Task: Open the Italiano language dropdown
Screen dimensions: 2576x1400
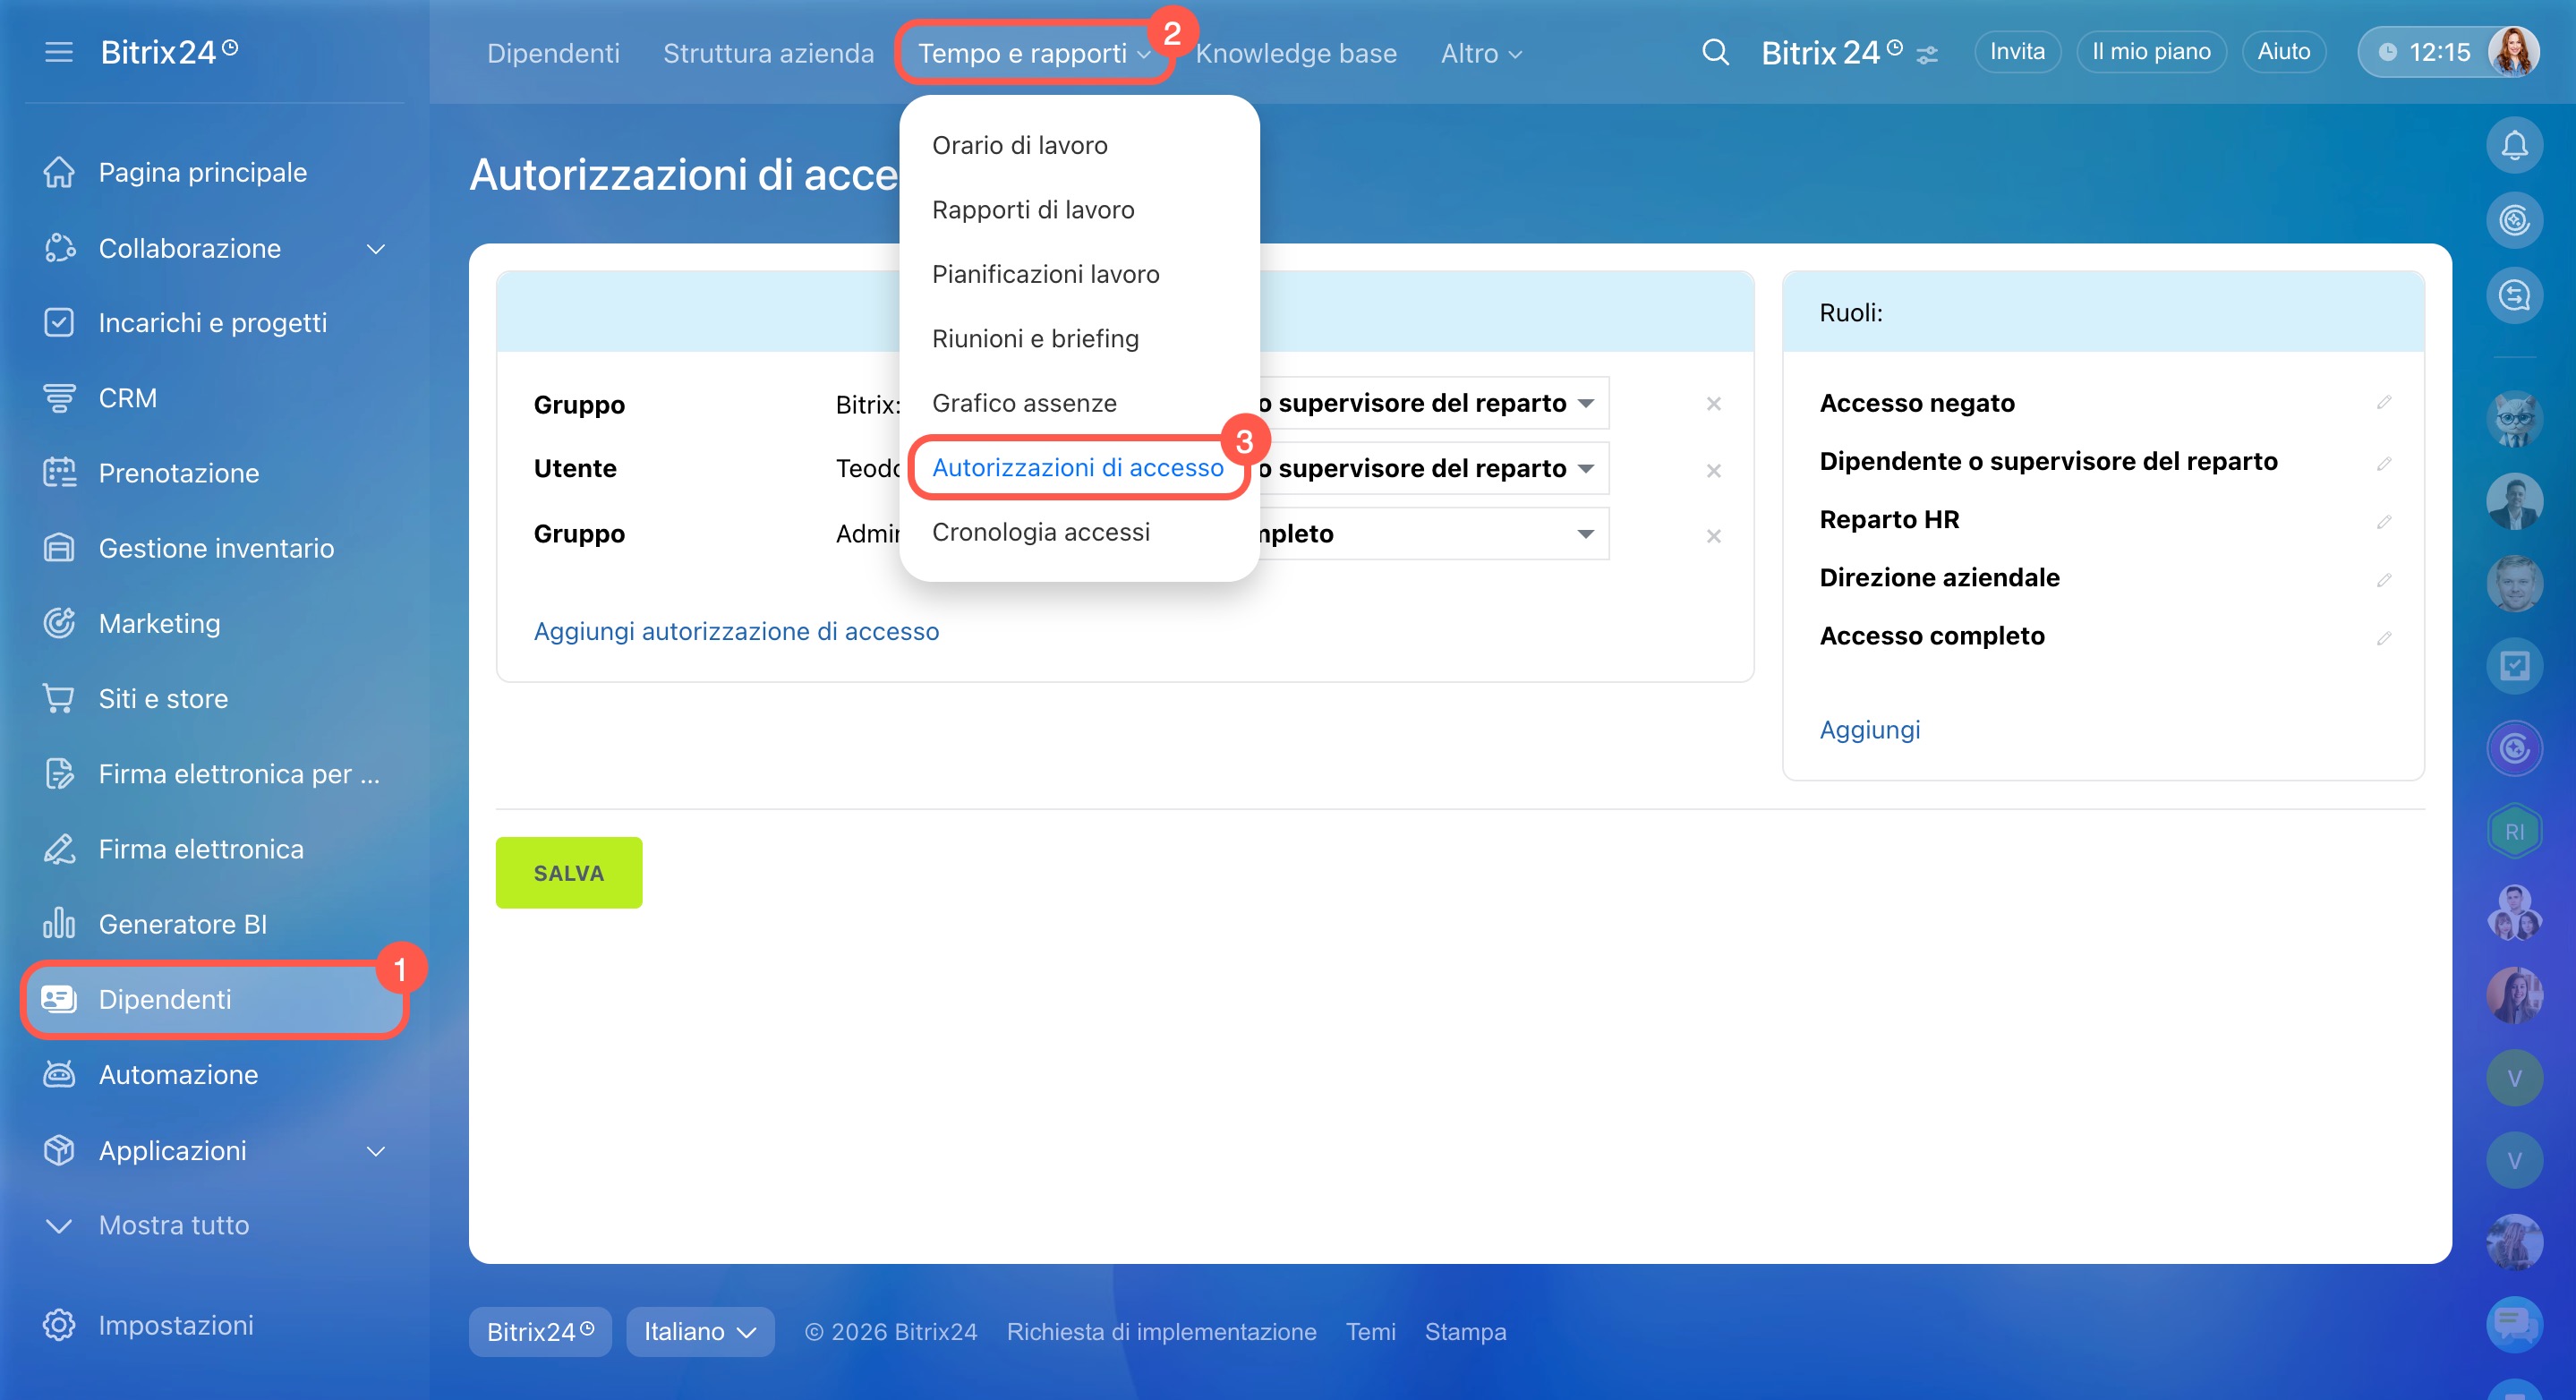Action: click(x=700, y=1332)
